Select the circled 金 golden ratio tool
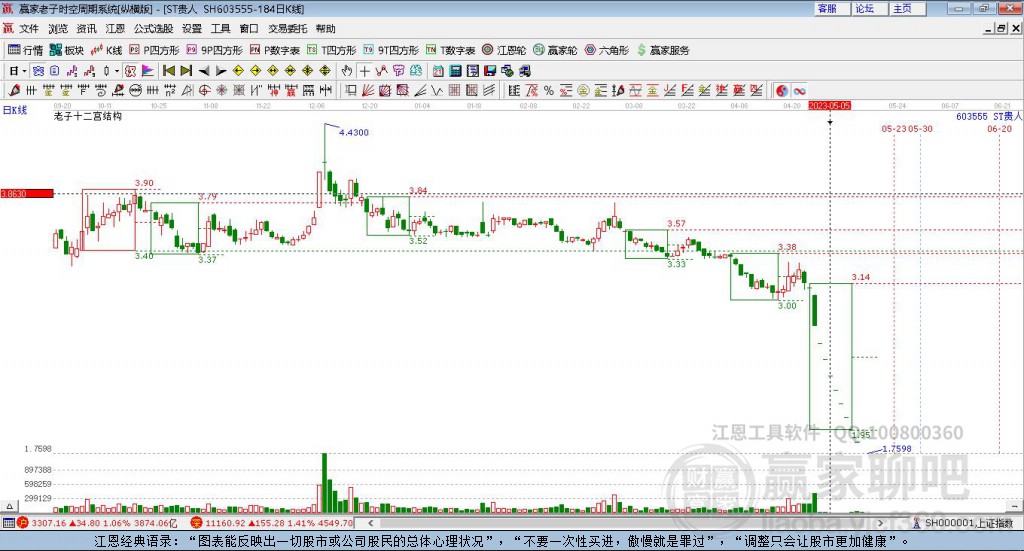1024x551 pixels. point(583,90)
